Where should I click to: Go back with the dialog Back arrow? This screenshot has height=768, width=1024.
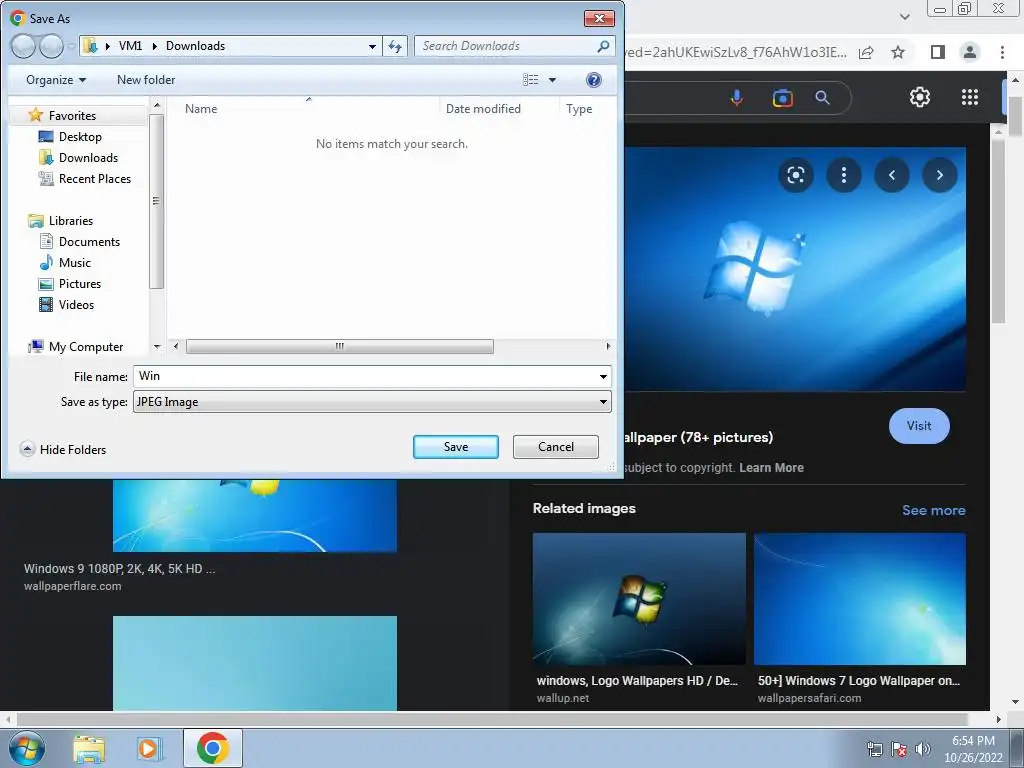coord(24,46)
